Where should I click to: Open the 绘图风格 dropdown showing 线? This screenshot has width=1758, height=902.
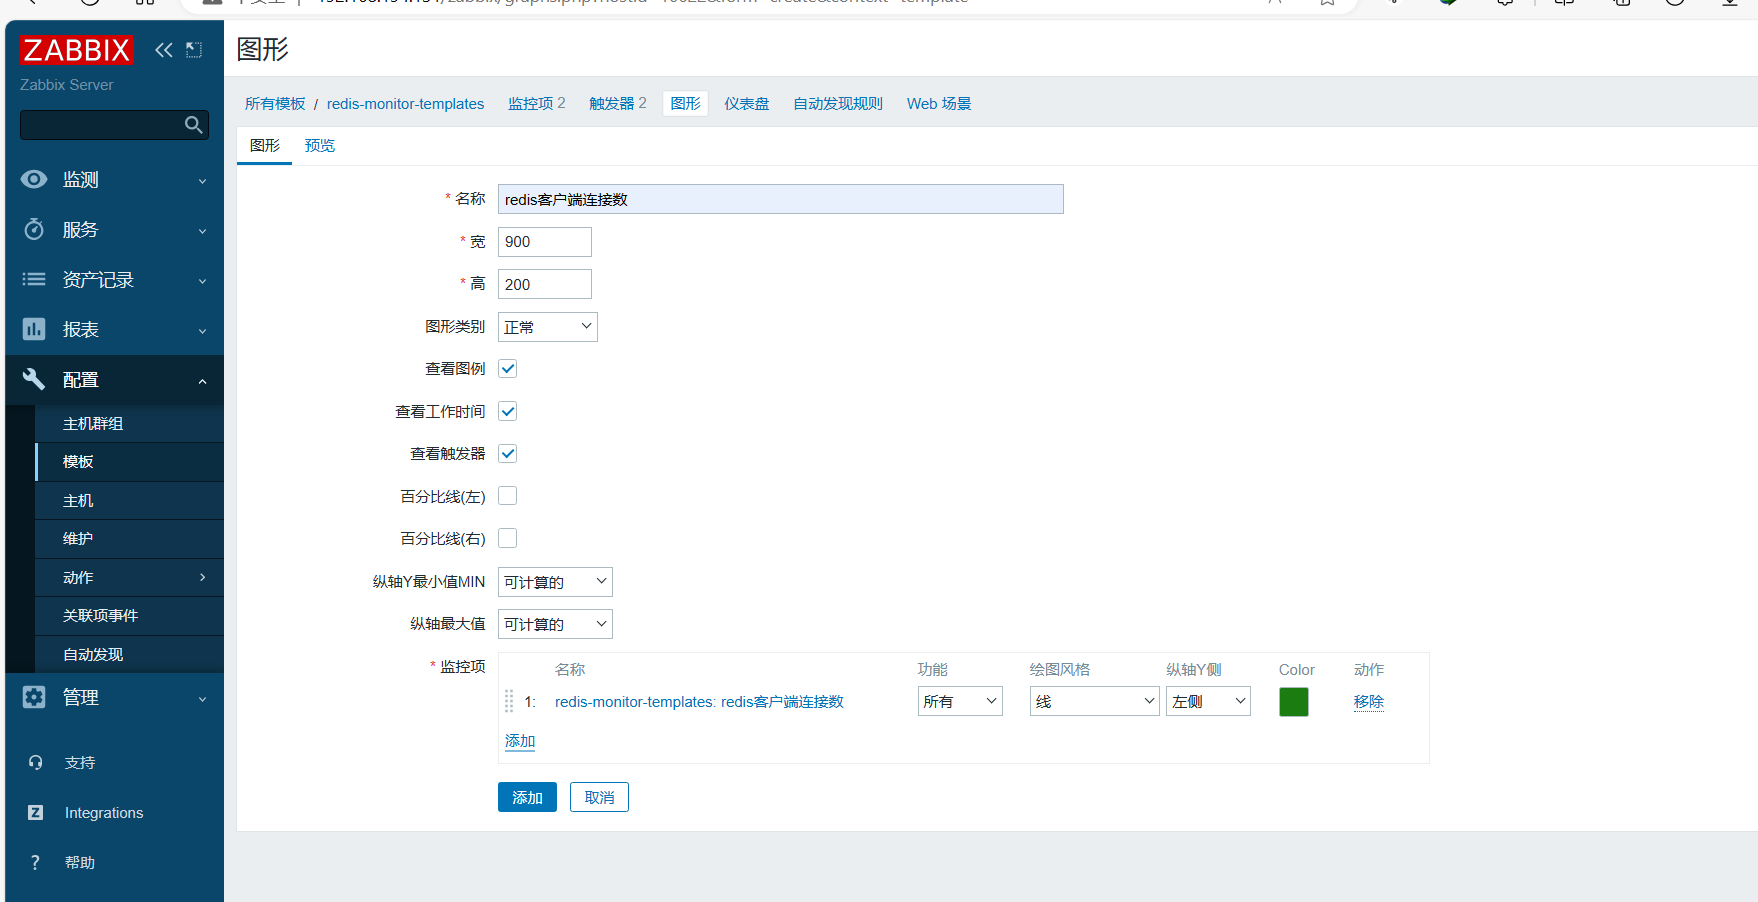tap(1094, 701)
